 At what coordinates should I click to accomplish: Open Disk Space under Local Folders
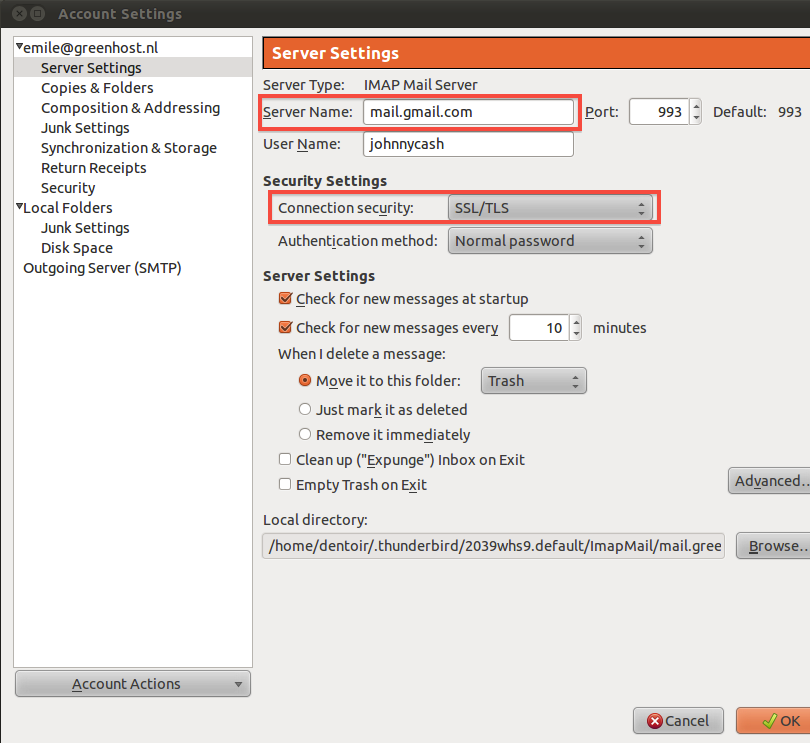pos(76,248)
